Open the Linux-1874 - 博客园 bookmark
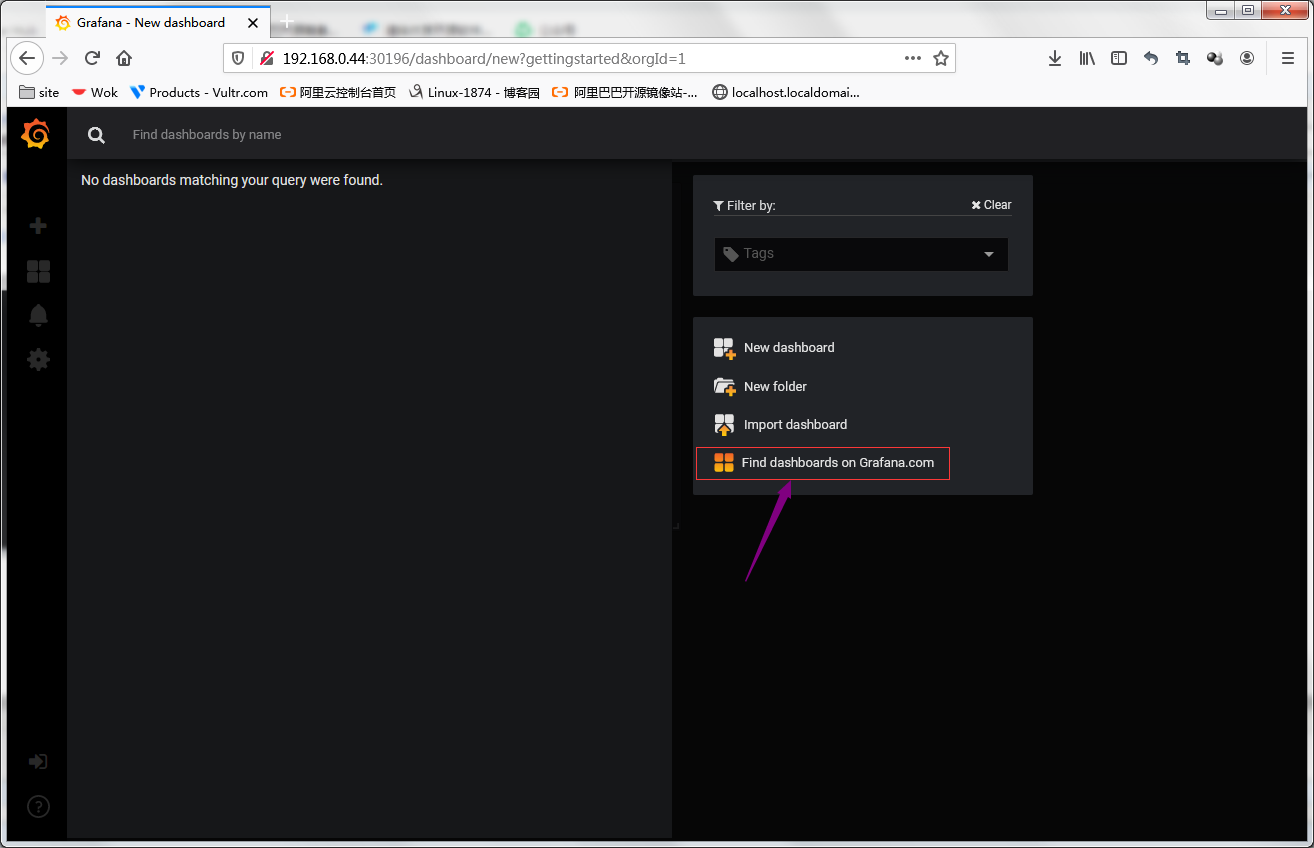Viewport: 1314px width, 848px height. coord(474,92)
